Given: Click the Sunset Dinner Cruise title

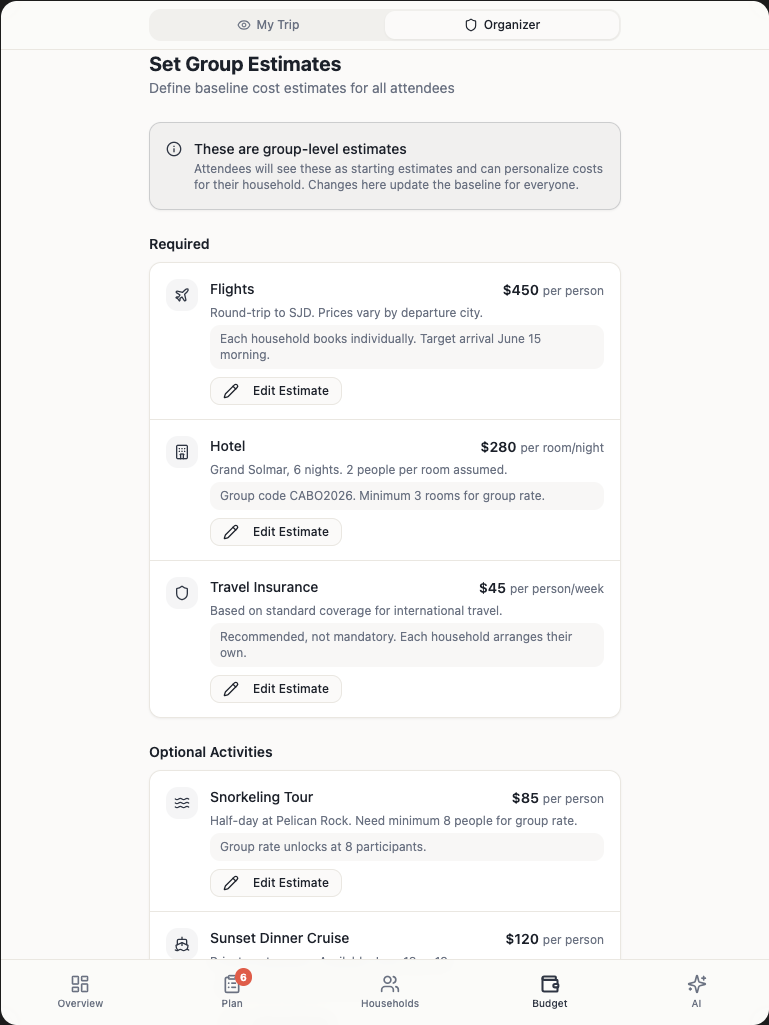Looking at the screenshot, I should tap(279, 938).
